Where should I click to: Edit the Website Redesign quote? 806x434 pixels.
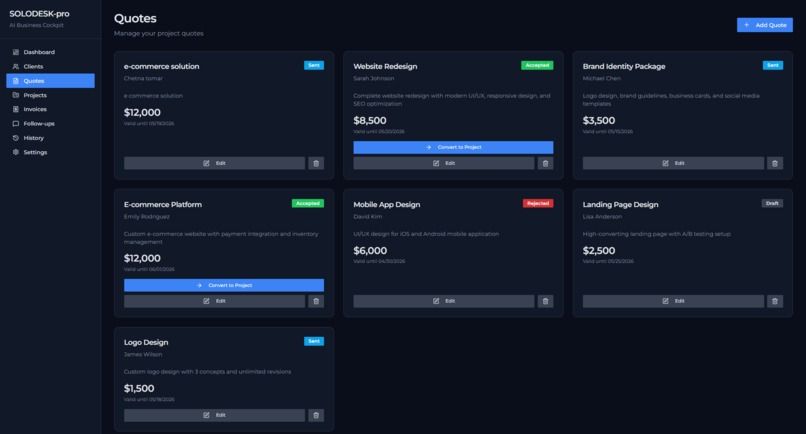444,163
